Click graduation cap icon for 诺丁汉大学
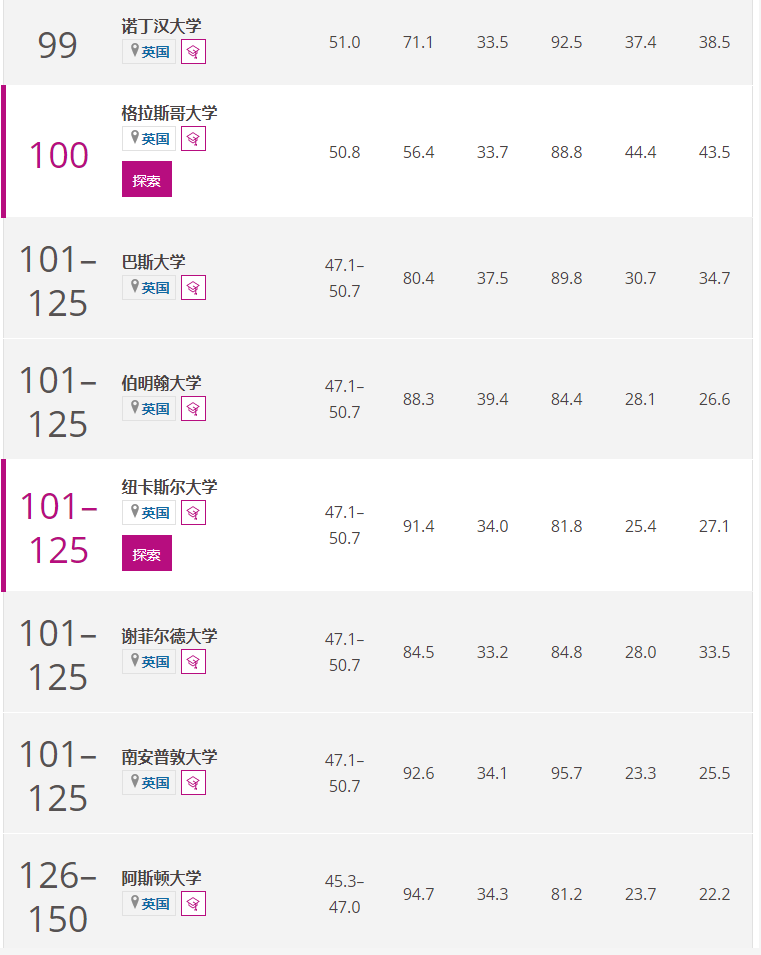The width and height of the screenshot is (761, 955). 193,52
